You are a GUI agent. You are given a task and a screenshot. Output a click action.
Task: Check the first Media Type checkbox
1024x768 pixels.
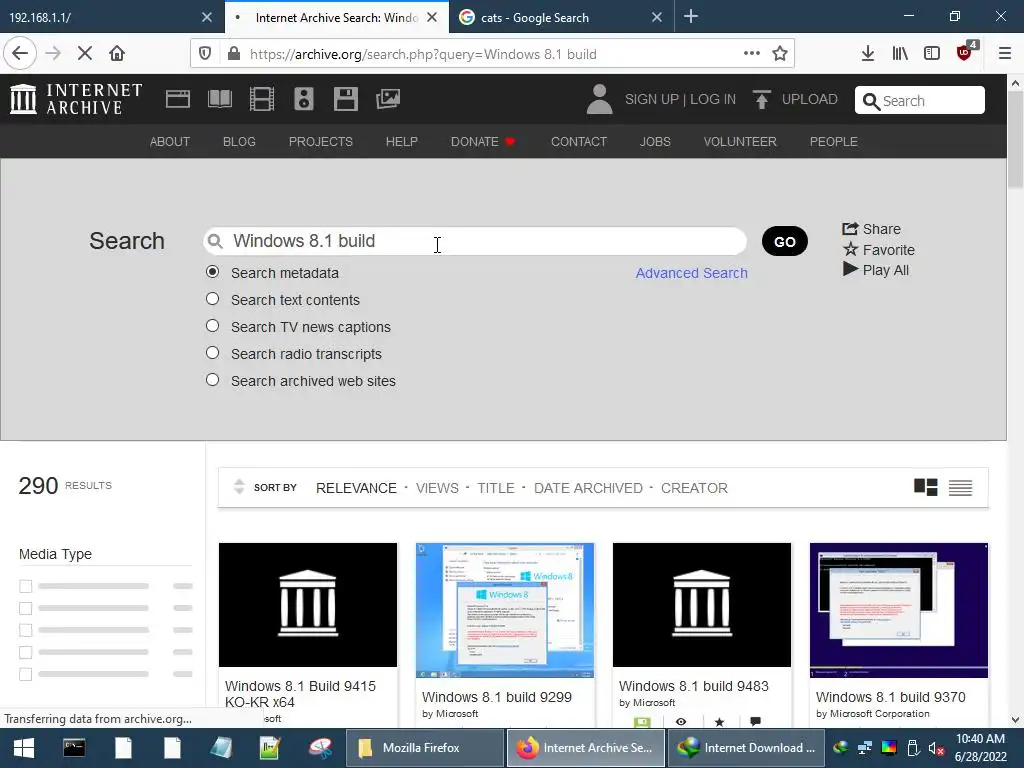point(25,586)
